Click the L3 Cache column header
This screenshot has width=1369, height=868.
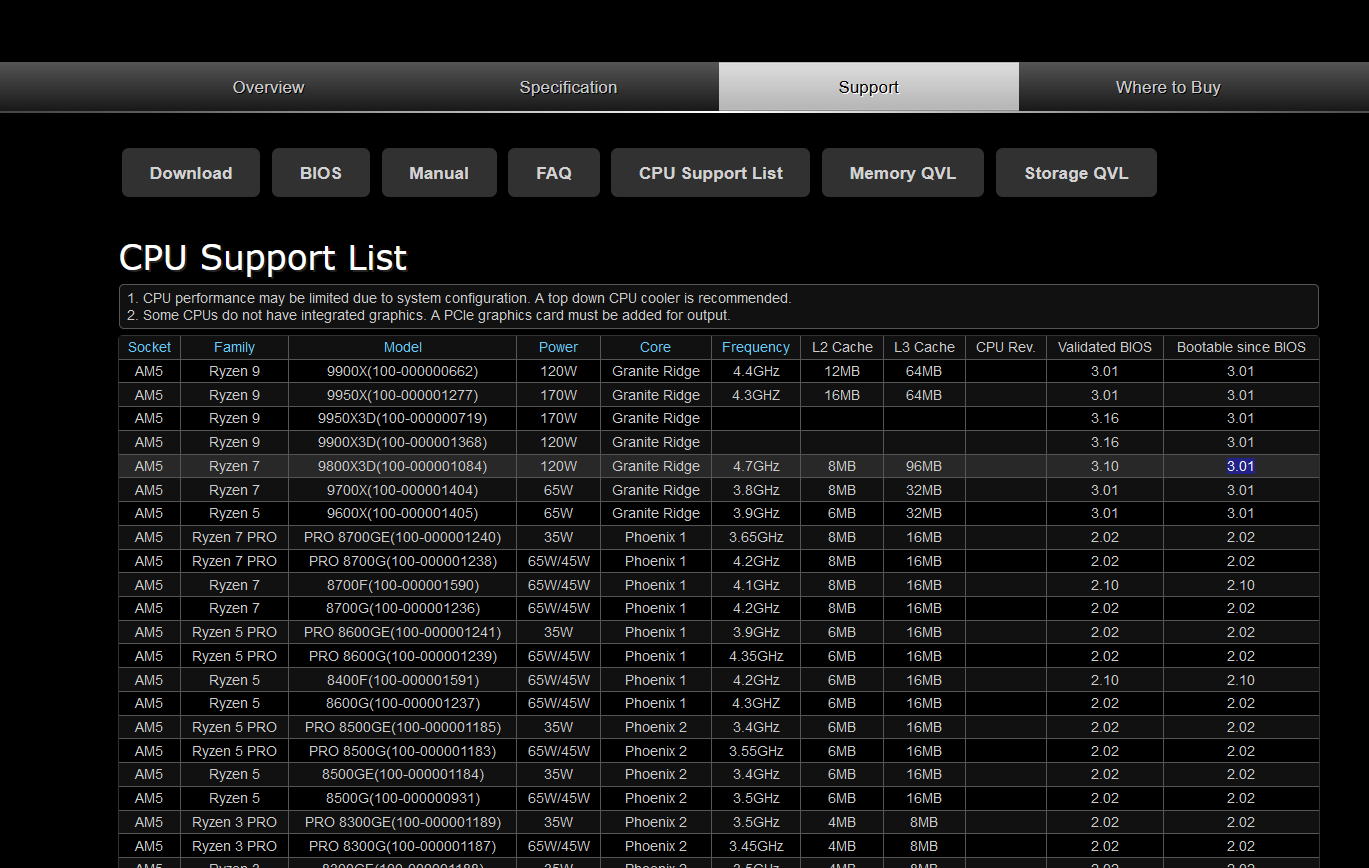point(924,347)
